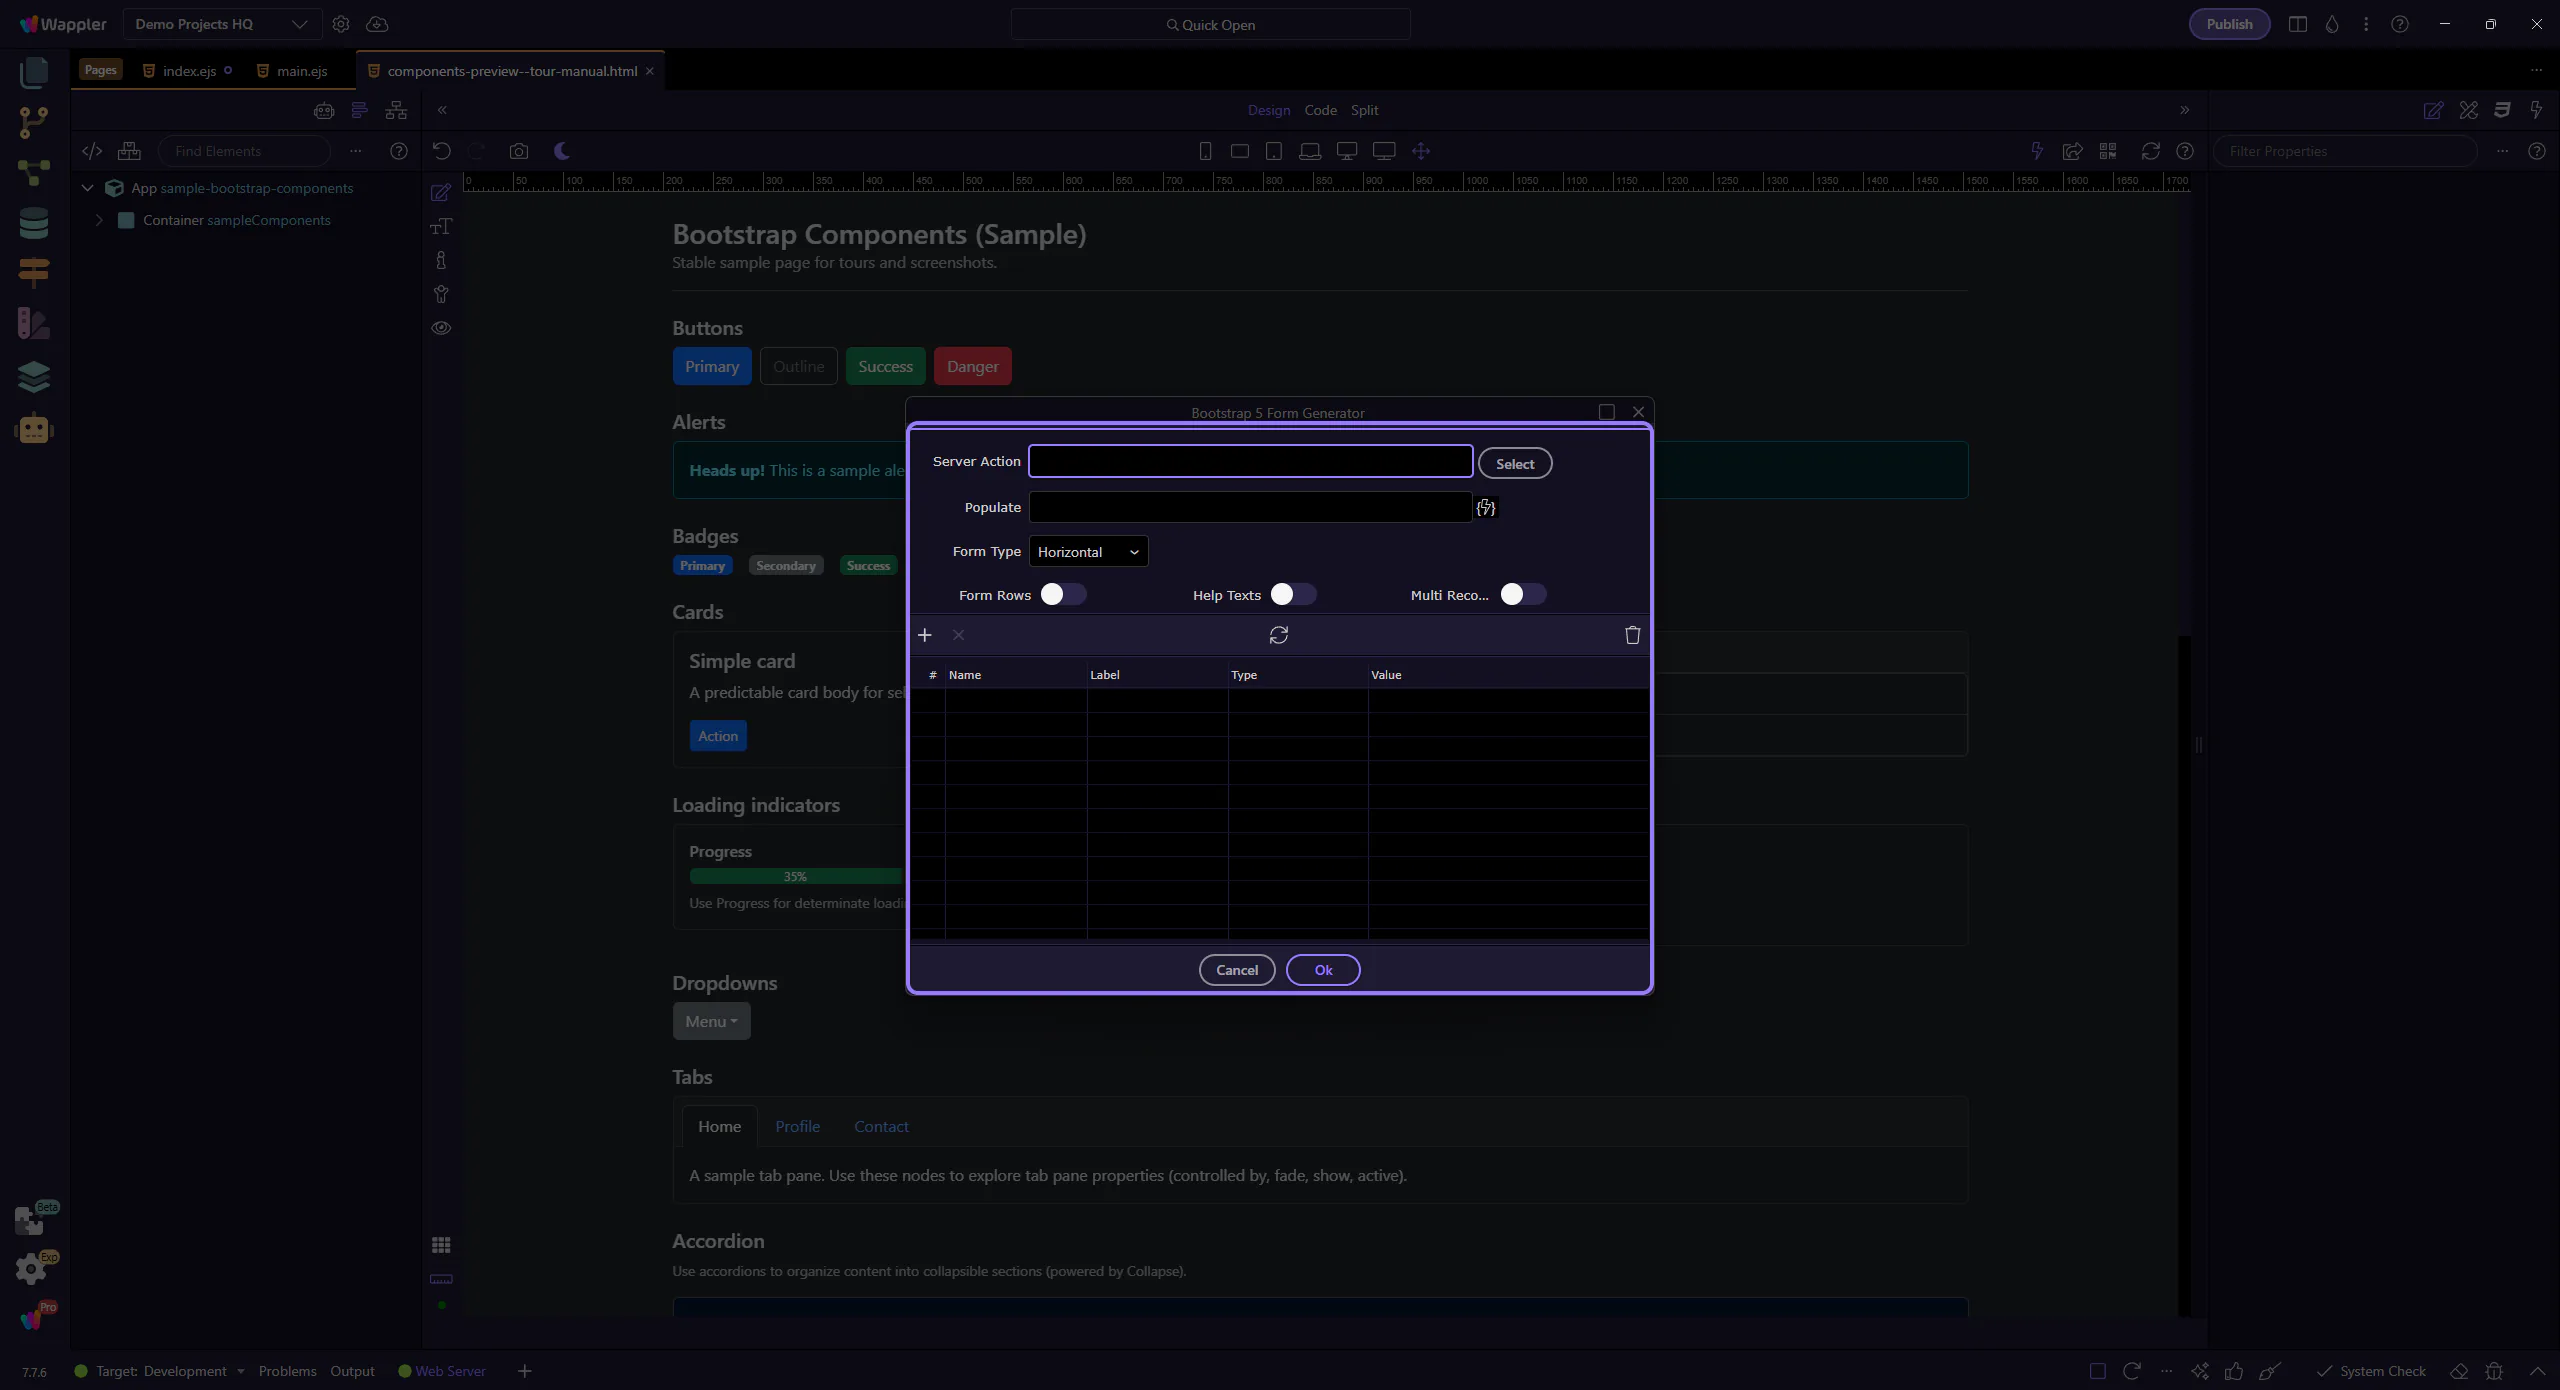Click the trash icon in form generator
This screenshot has height=1390, width=2560.
pos(1632,635)
